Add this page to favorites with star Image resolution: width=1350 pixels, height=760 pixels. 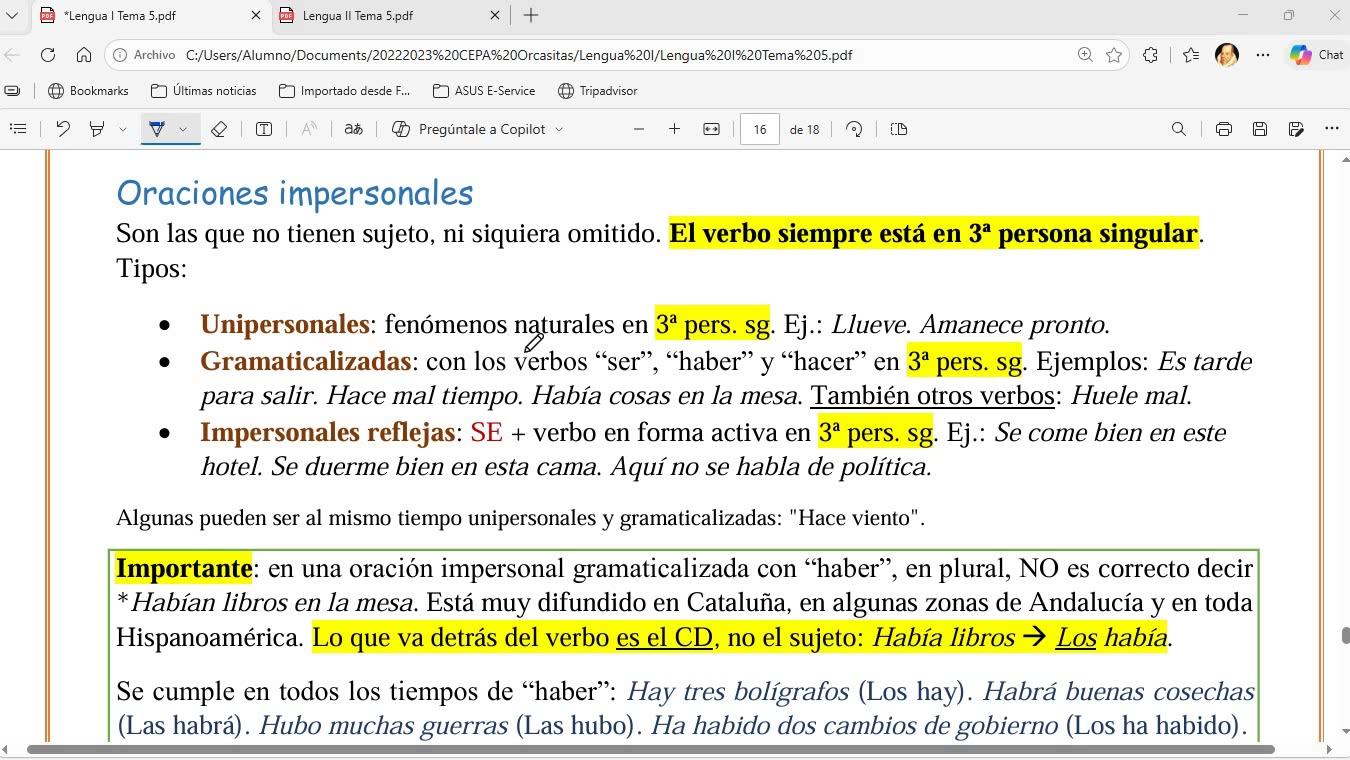1114,55
